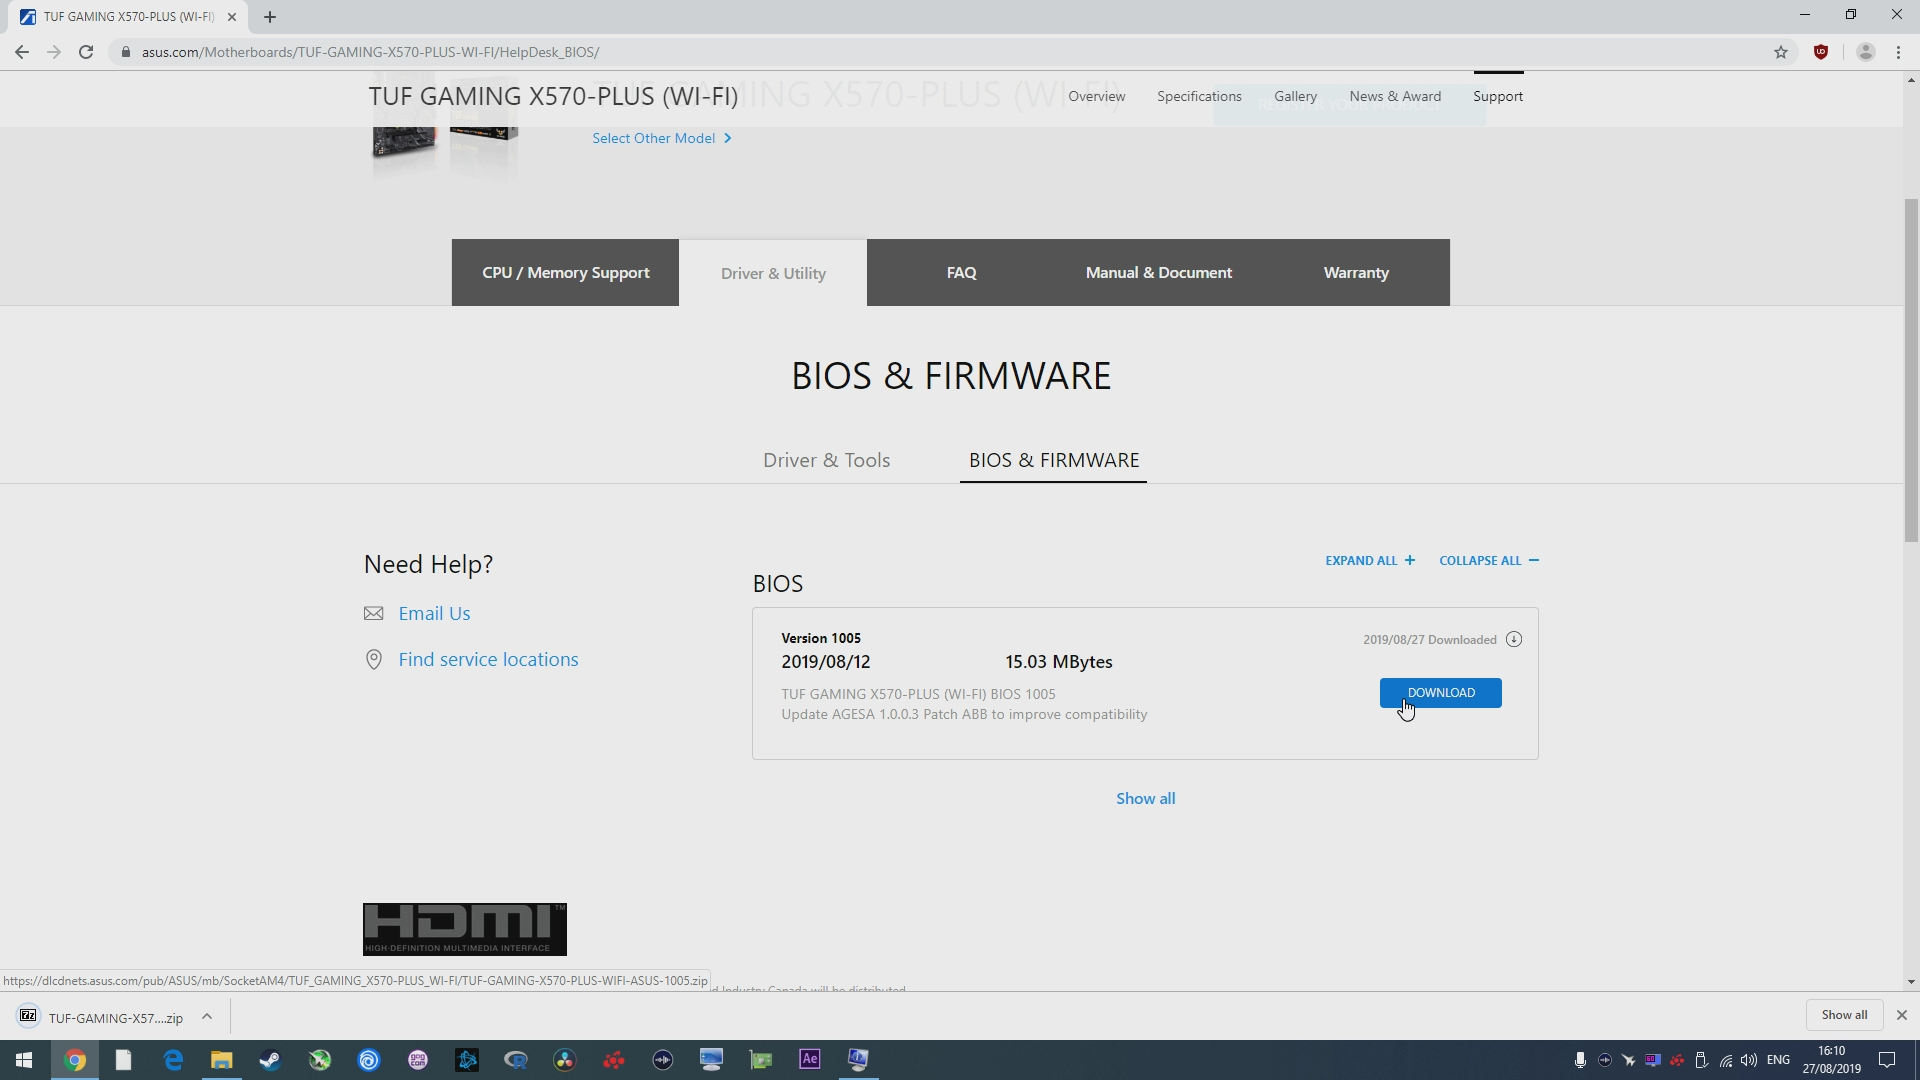The width and height of the screenshot is (1920, 1080).
Task: Click the ENG language indicator
Action: [x=1778, y=1060]
